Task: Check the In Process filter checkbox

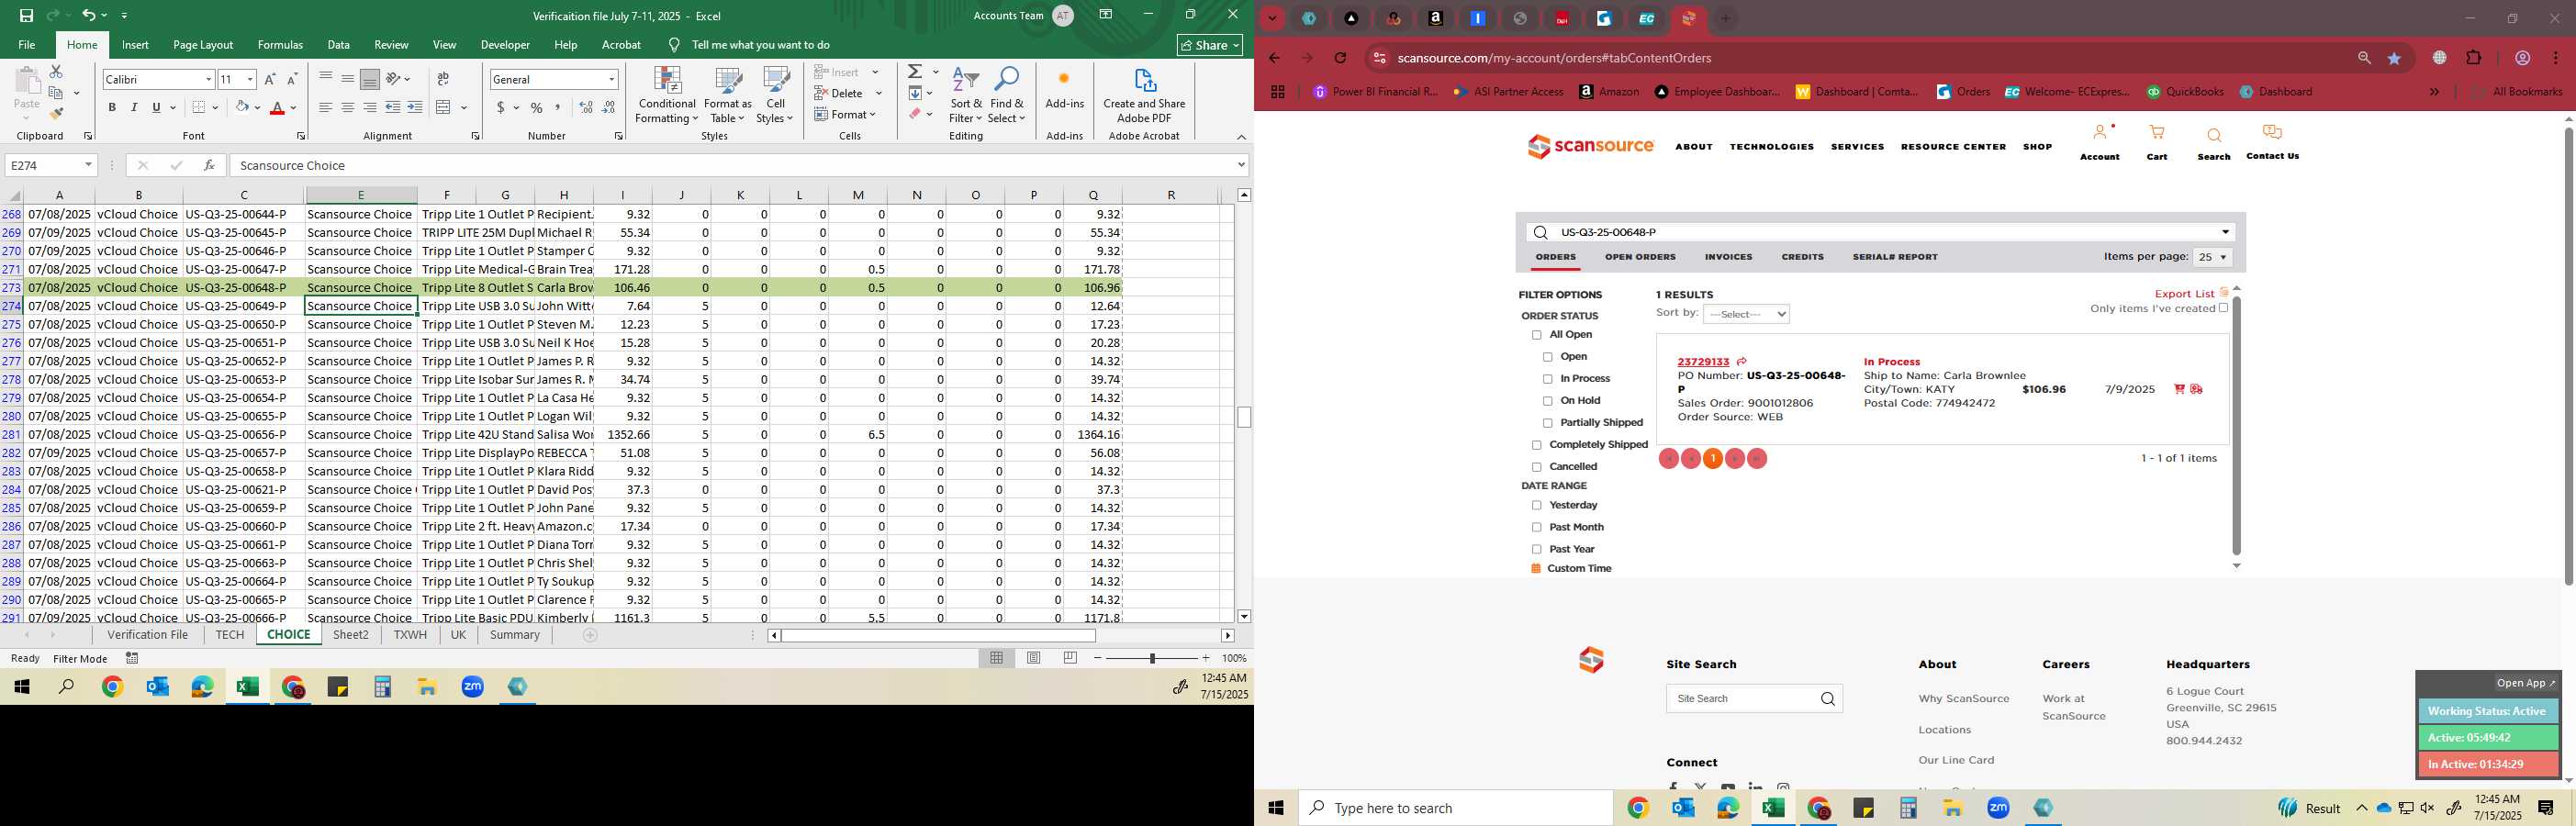Action: [x=1548, y=379]
